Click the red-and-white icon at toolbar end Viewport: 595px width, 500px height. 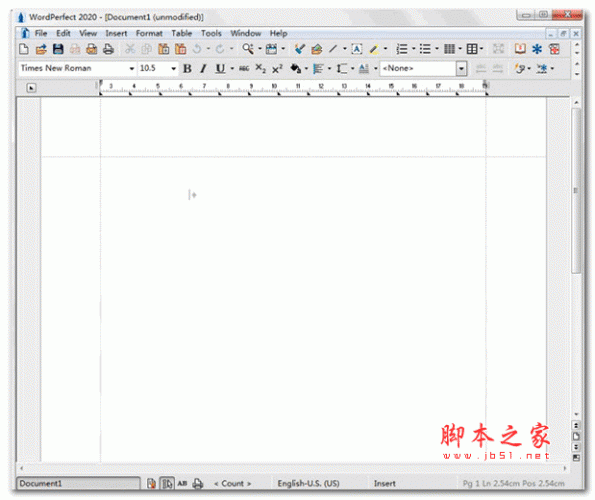(554, 49)
